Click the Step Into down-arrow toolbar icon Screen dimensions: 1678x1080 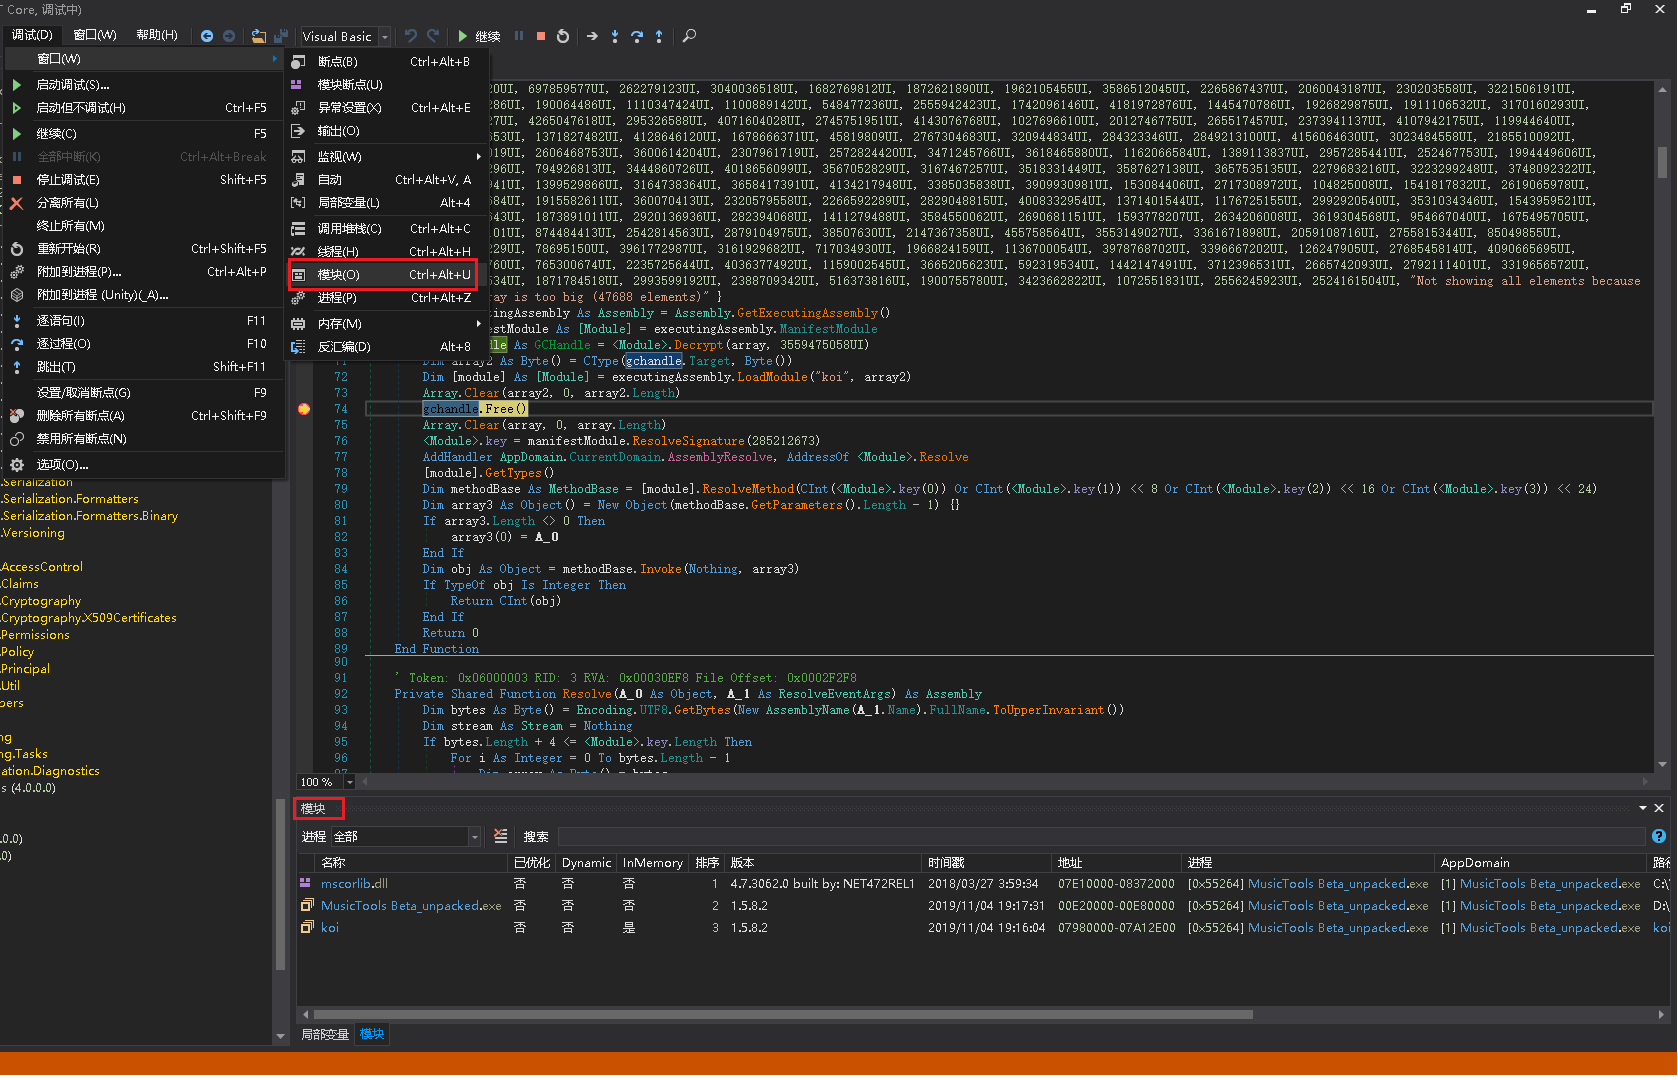[x=614, y=36]
